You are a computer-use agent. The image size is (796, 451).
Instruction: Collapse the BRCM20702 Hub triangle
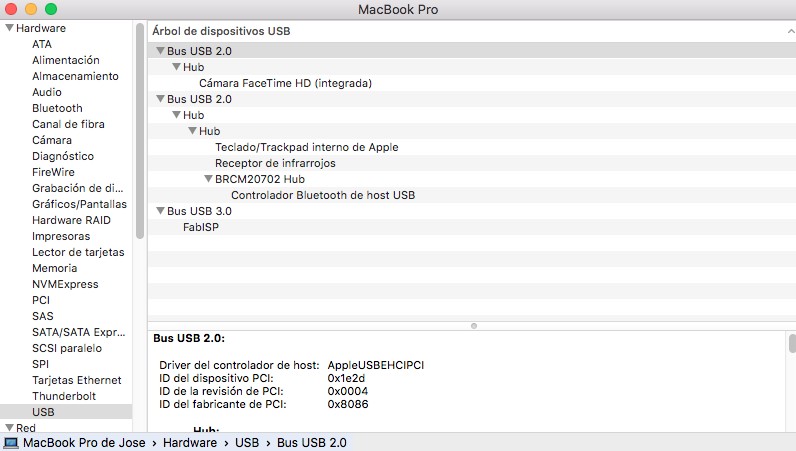[x=208, y=179]
